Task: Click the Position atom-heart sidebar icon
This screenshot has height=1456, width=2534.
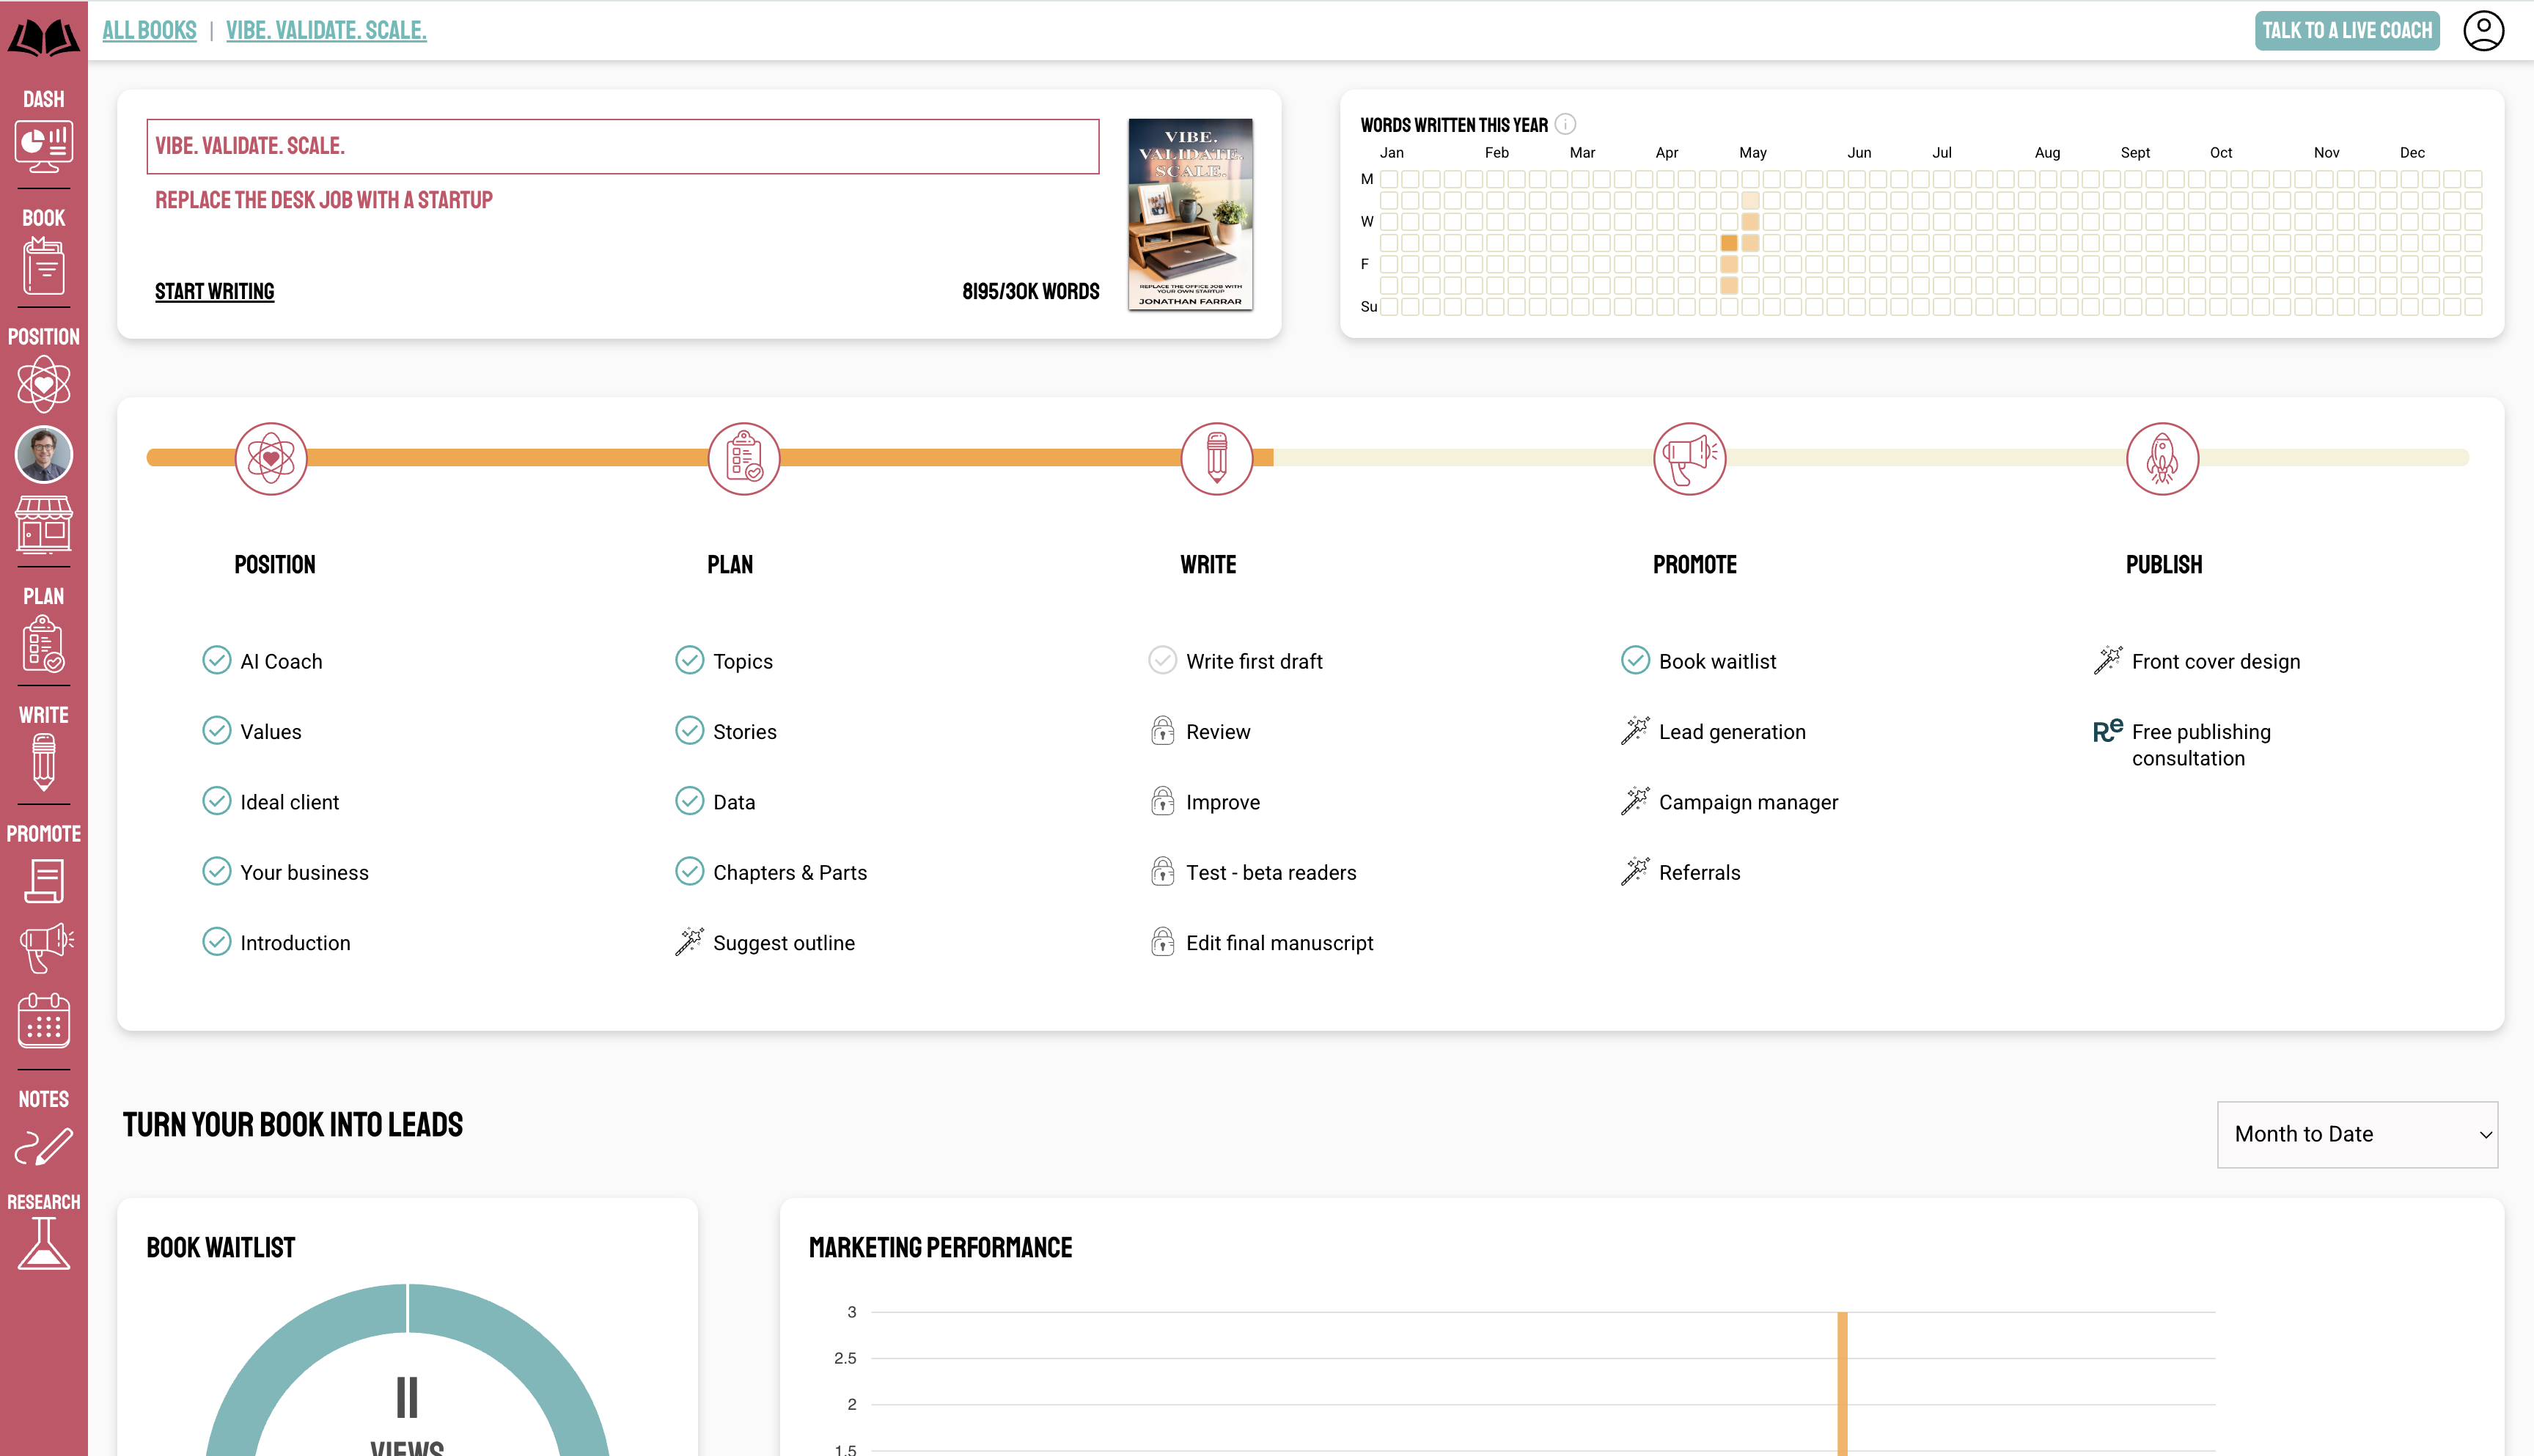Action: (x=43, y=384)
